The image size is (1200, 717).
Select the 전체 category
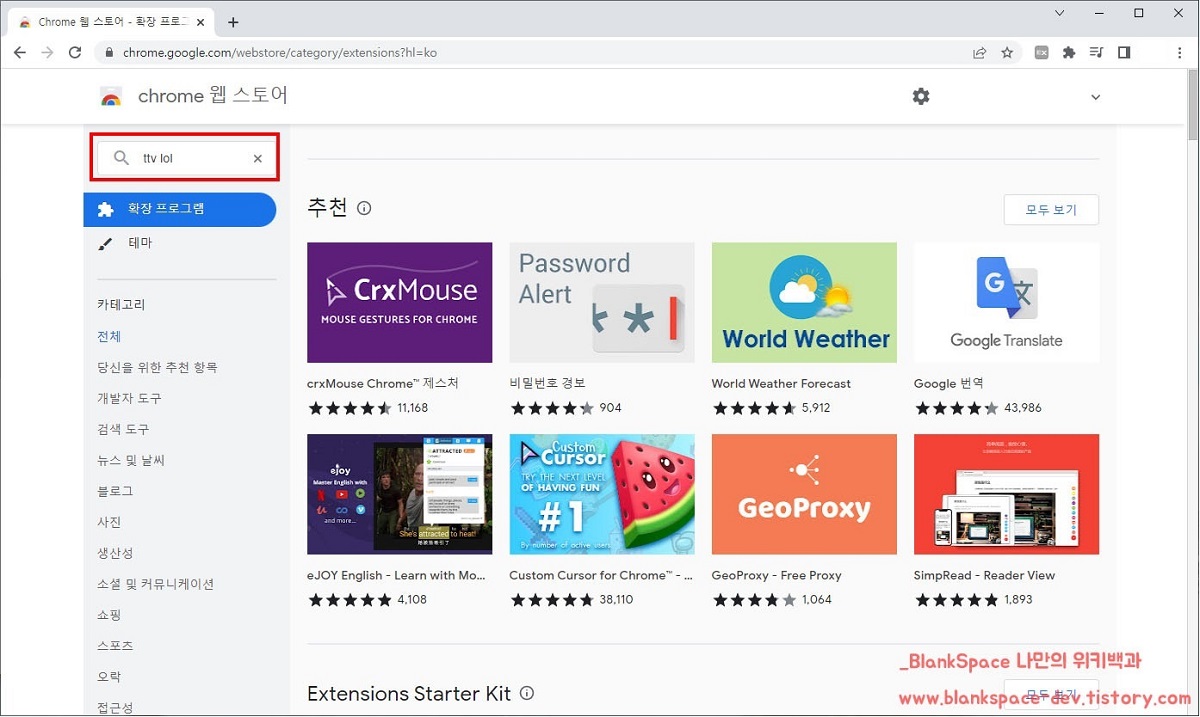coord(109,336)
